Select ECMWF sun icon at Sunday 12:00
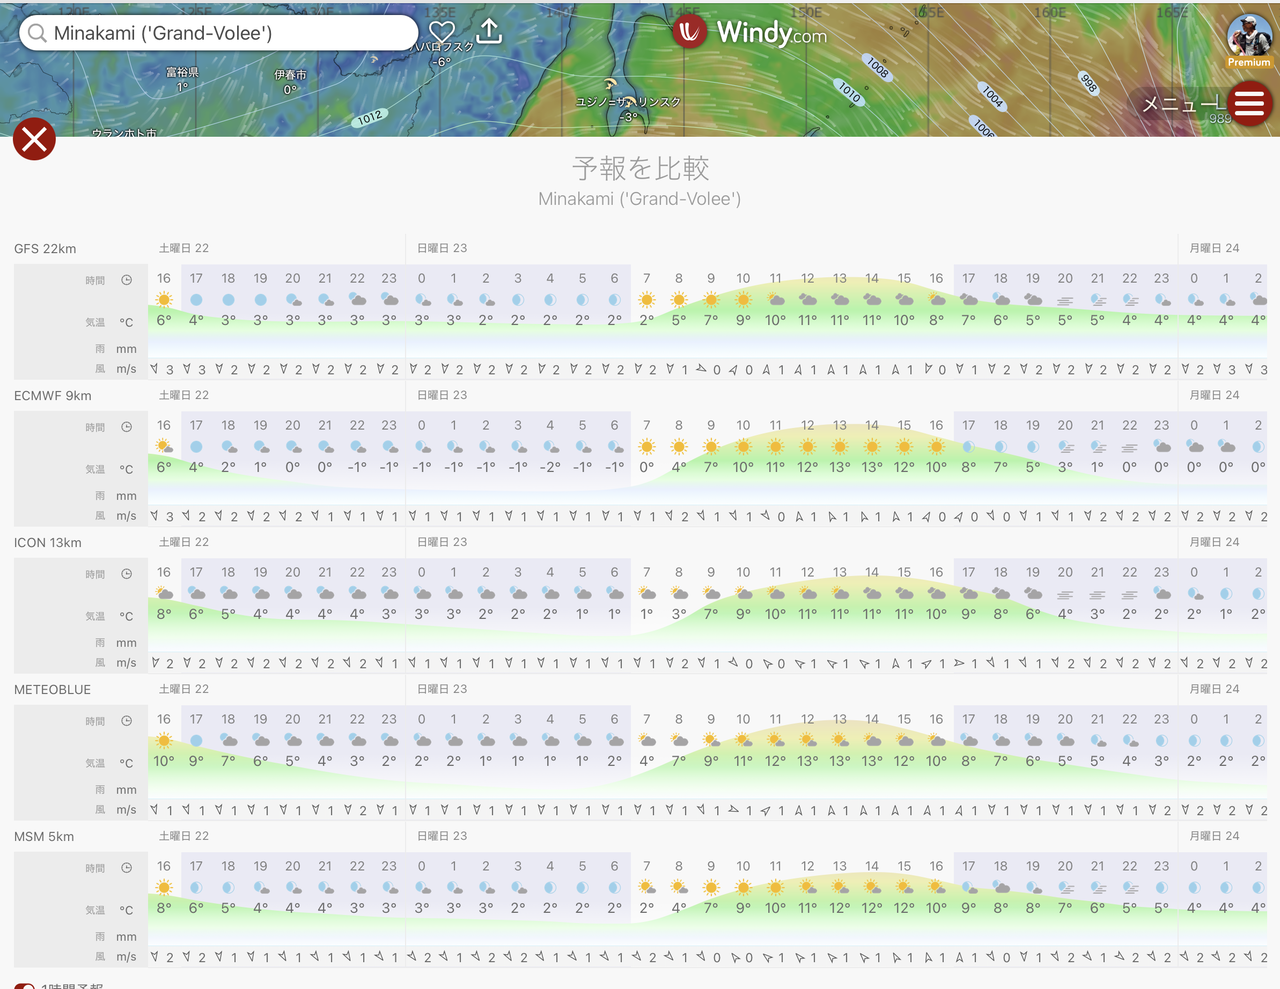 tap(808, 446)
